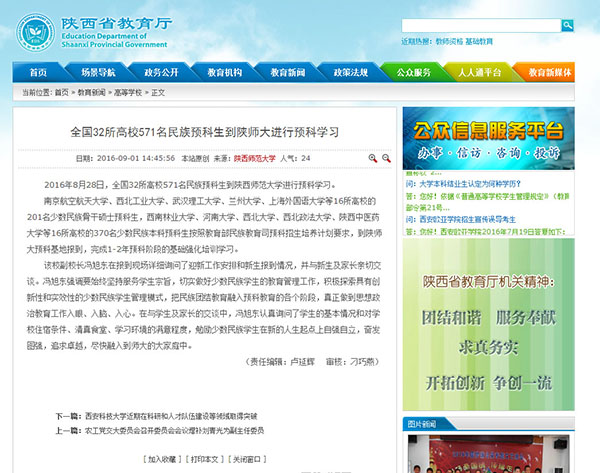The width and height of the screenshot is (600, 473).
Task: Click the zoom-out magnifier icon
Action: (385, 158)
